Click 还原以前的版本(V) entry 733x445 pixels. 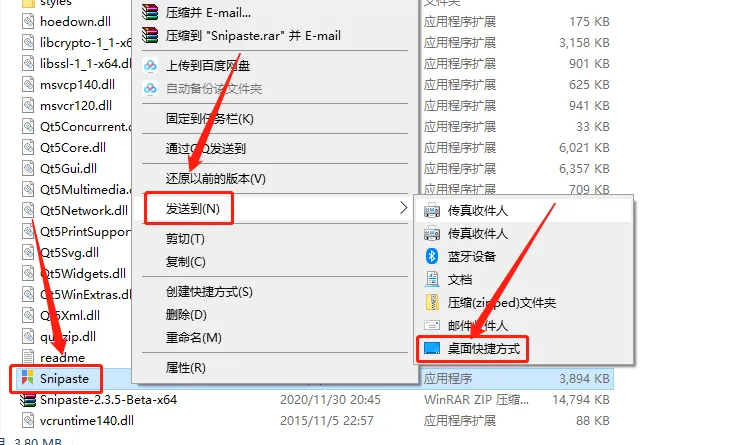click(216, 179)
